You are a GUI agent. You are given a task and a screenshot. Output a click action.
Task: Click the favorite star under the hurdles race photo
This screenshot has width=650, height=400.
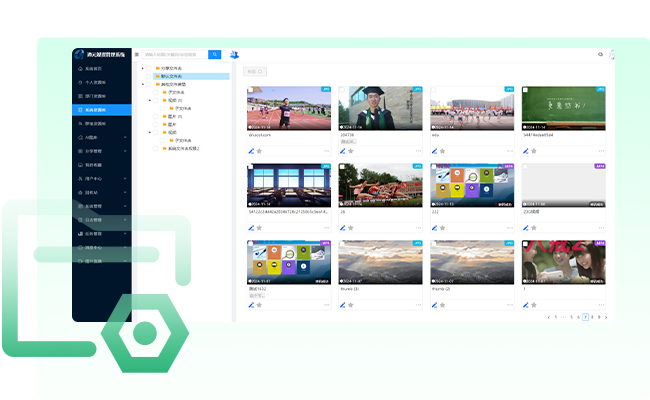352,228
